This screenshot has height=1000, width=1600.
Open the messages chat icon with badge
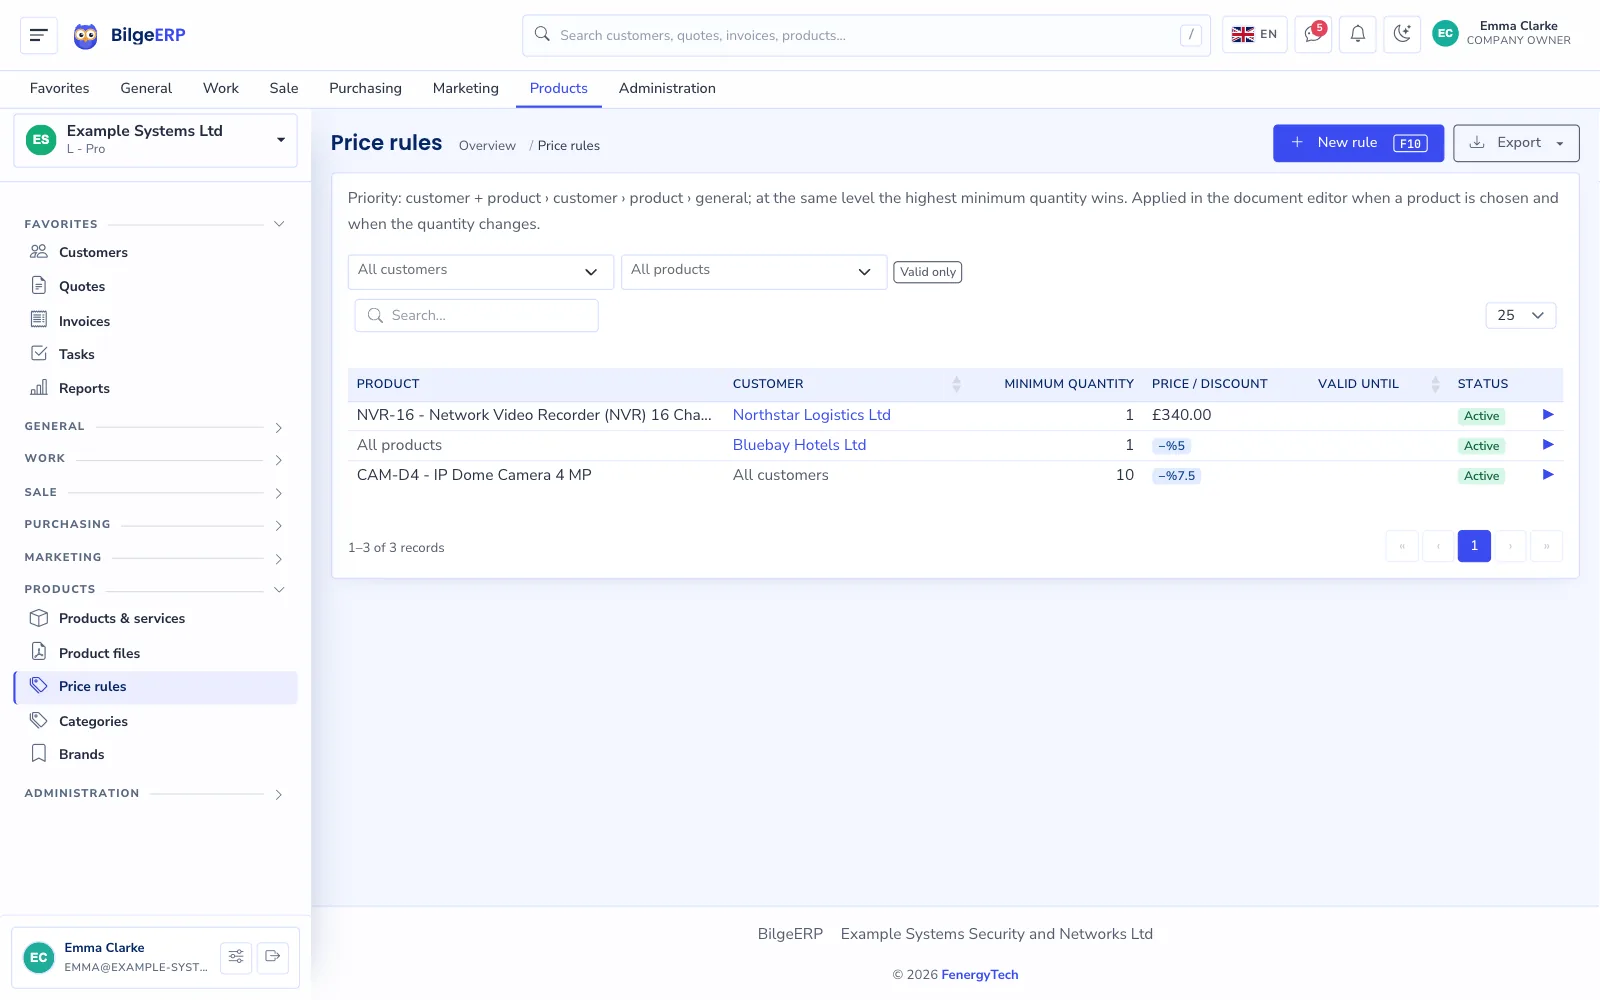click(x=1313, y=35)
